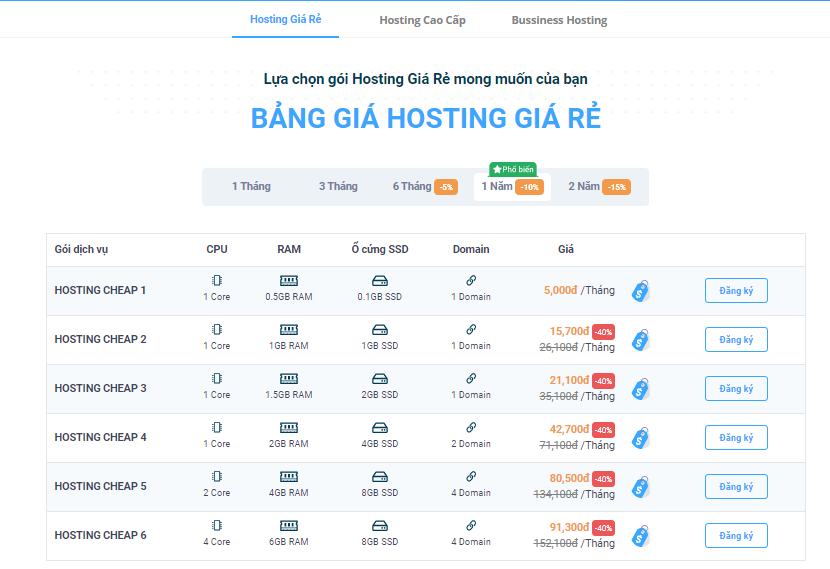Click price tag icon for HOSTING CHEAP 2
Image resolution: width=830 pixels, height=569 pixels.
coord(640,340)
